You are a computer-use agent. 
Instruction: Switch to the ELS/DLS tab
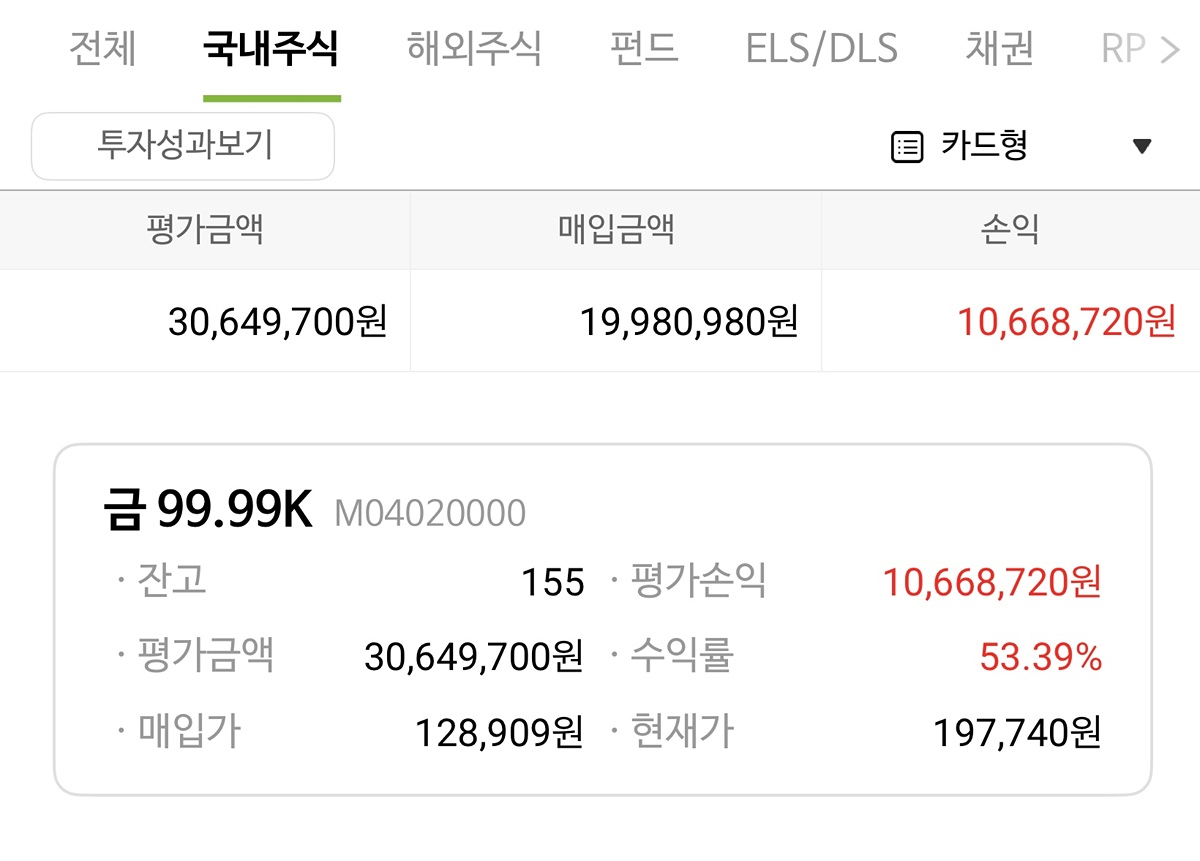coord(822,49)
